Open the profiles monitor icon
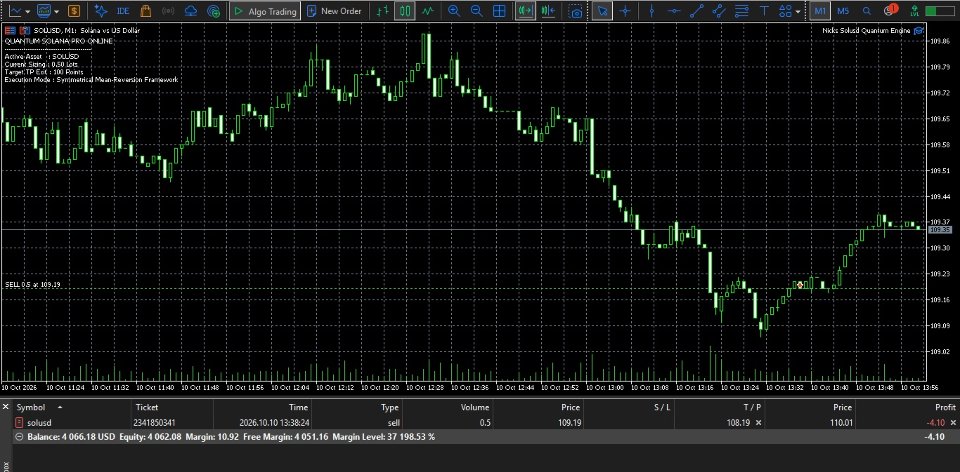The image size is (960, 472). pos(44,11)
